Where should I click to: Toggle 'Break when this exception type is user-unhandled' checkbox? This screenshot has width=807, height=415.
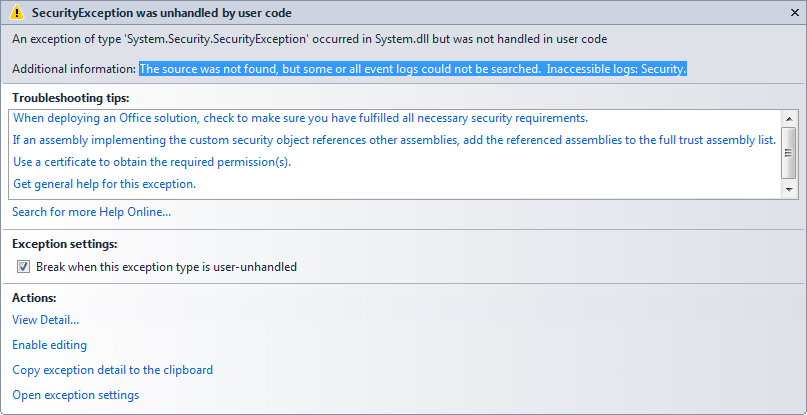pos(23,267)
